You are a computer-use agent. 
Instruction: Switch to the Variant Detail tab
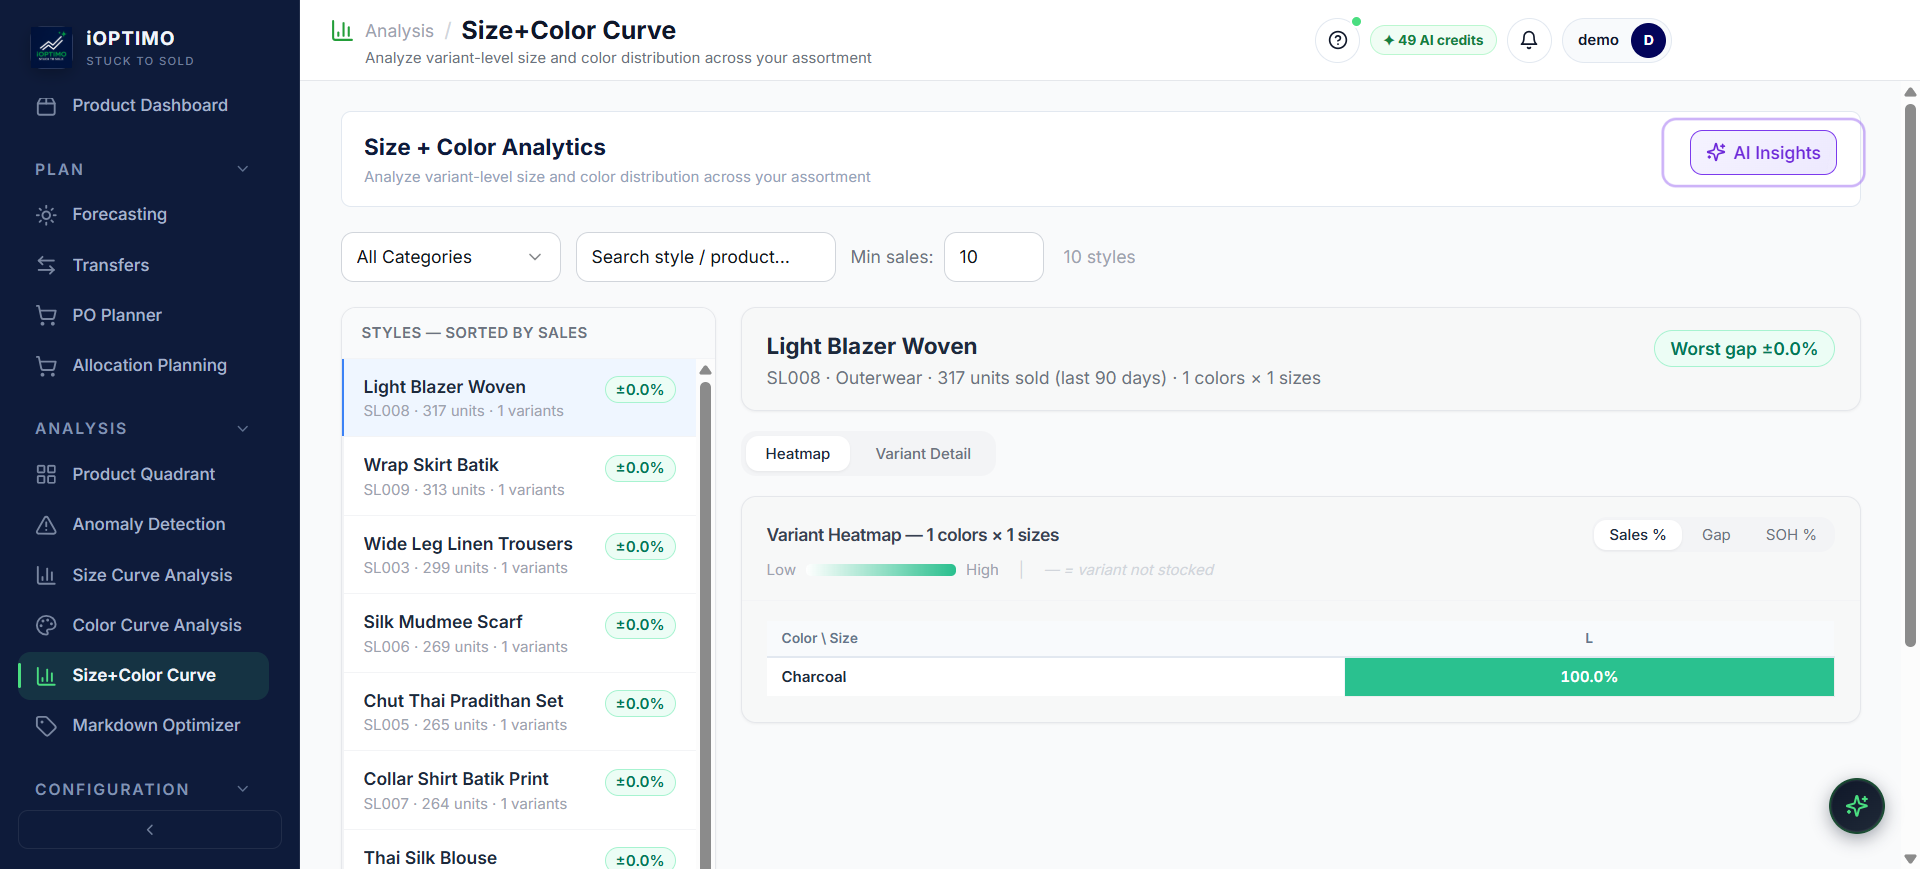[x=923, y=454]
